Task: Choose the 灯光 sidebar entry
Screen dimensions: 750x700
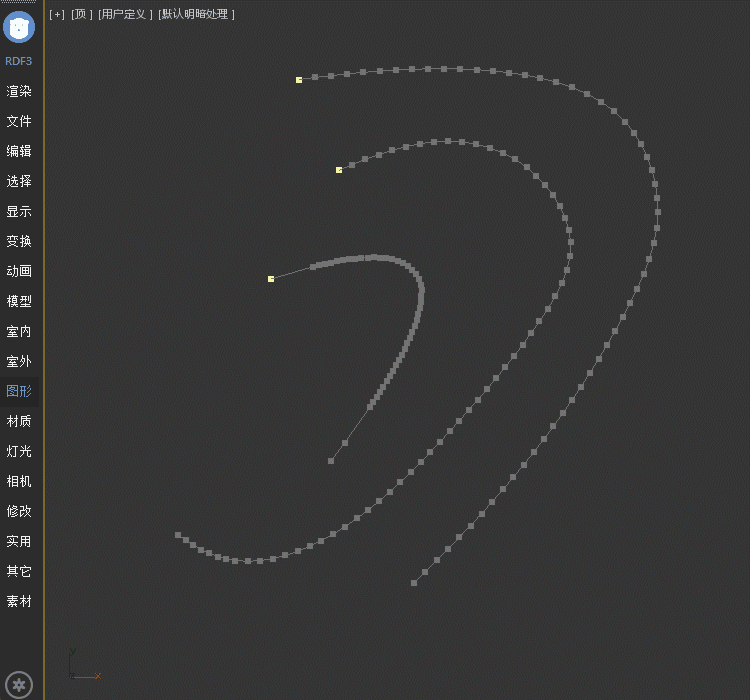Action: tap(19, 451)
